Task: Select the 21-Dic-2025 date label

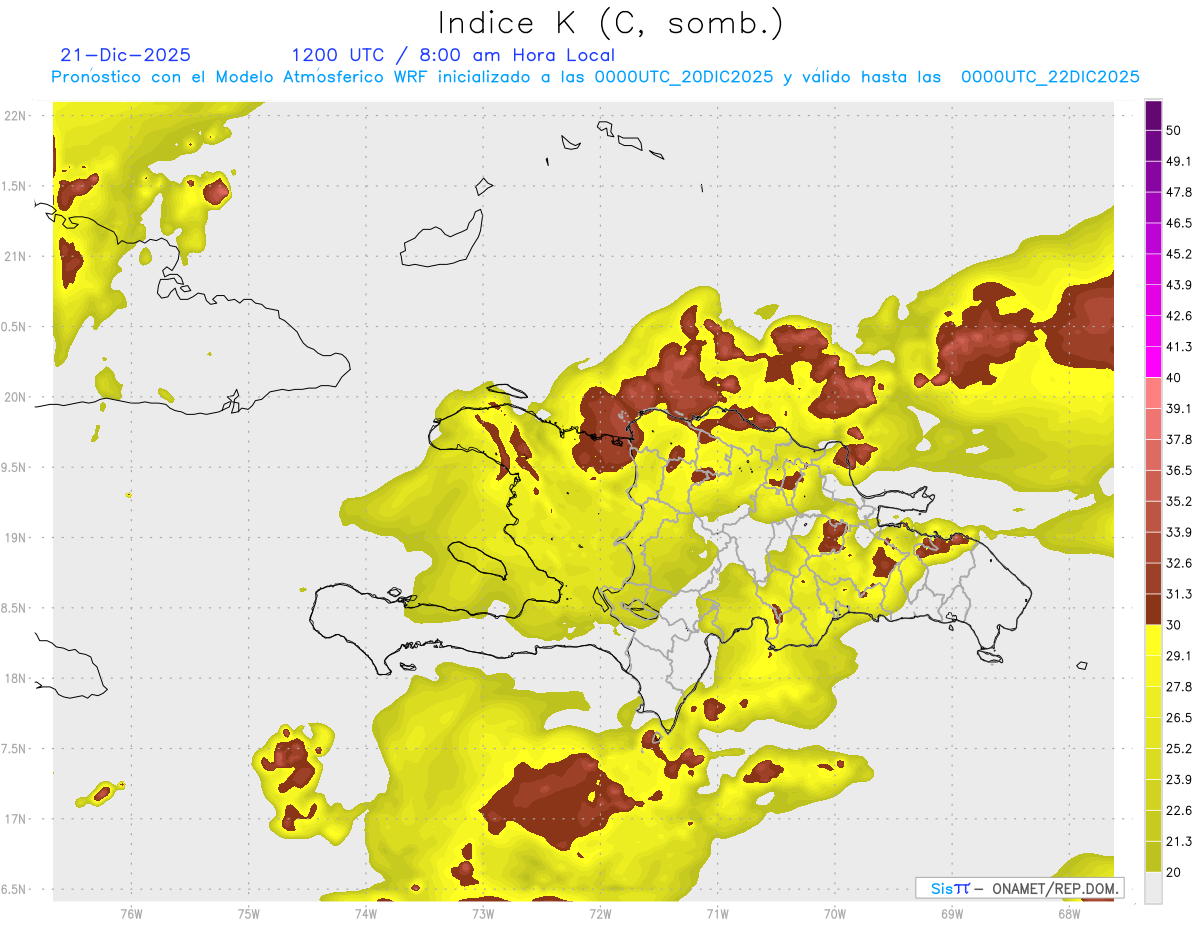Action: click(x=125, y=55)
